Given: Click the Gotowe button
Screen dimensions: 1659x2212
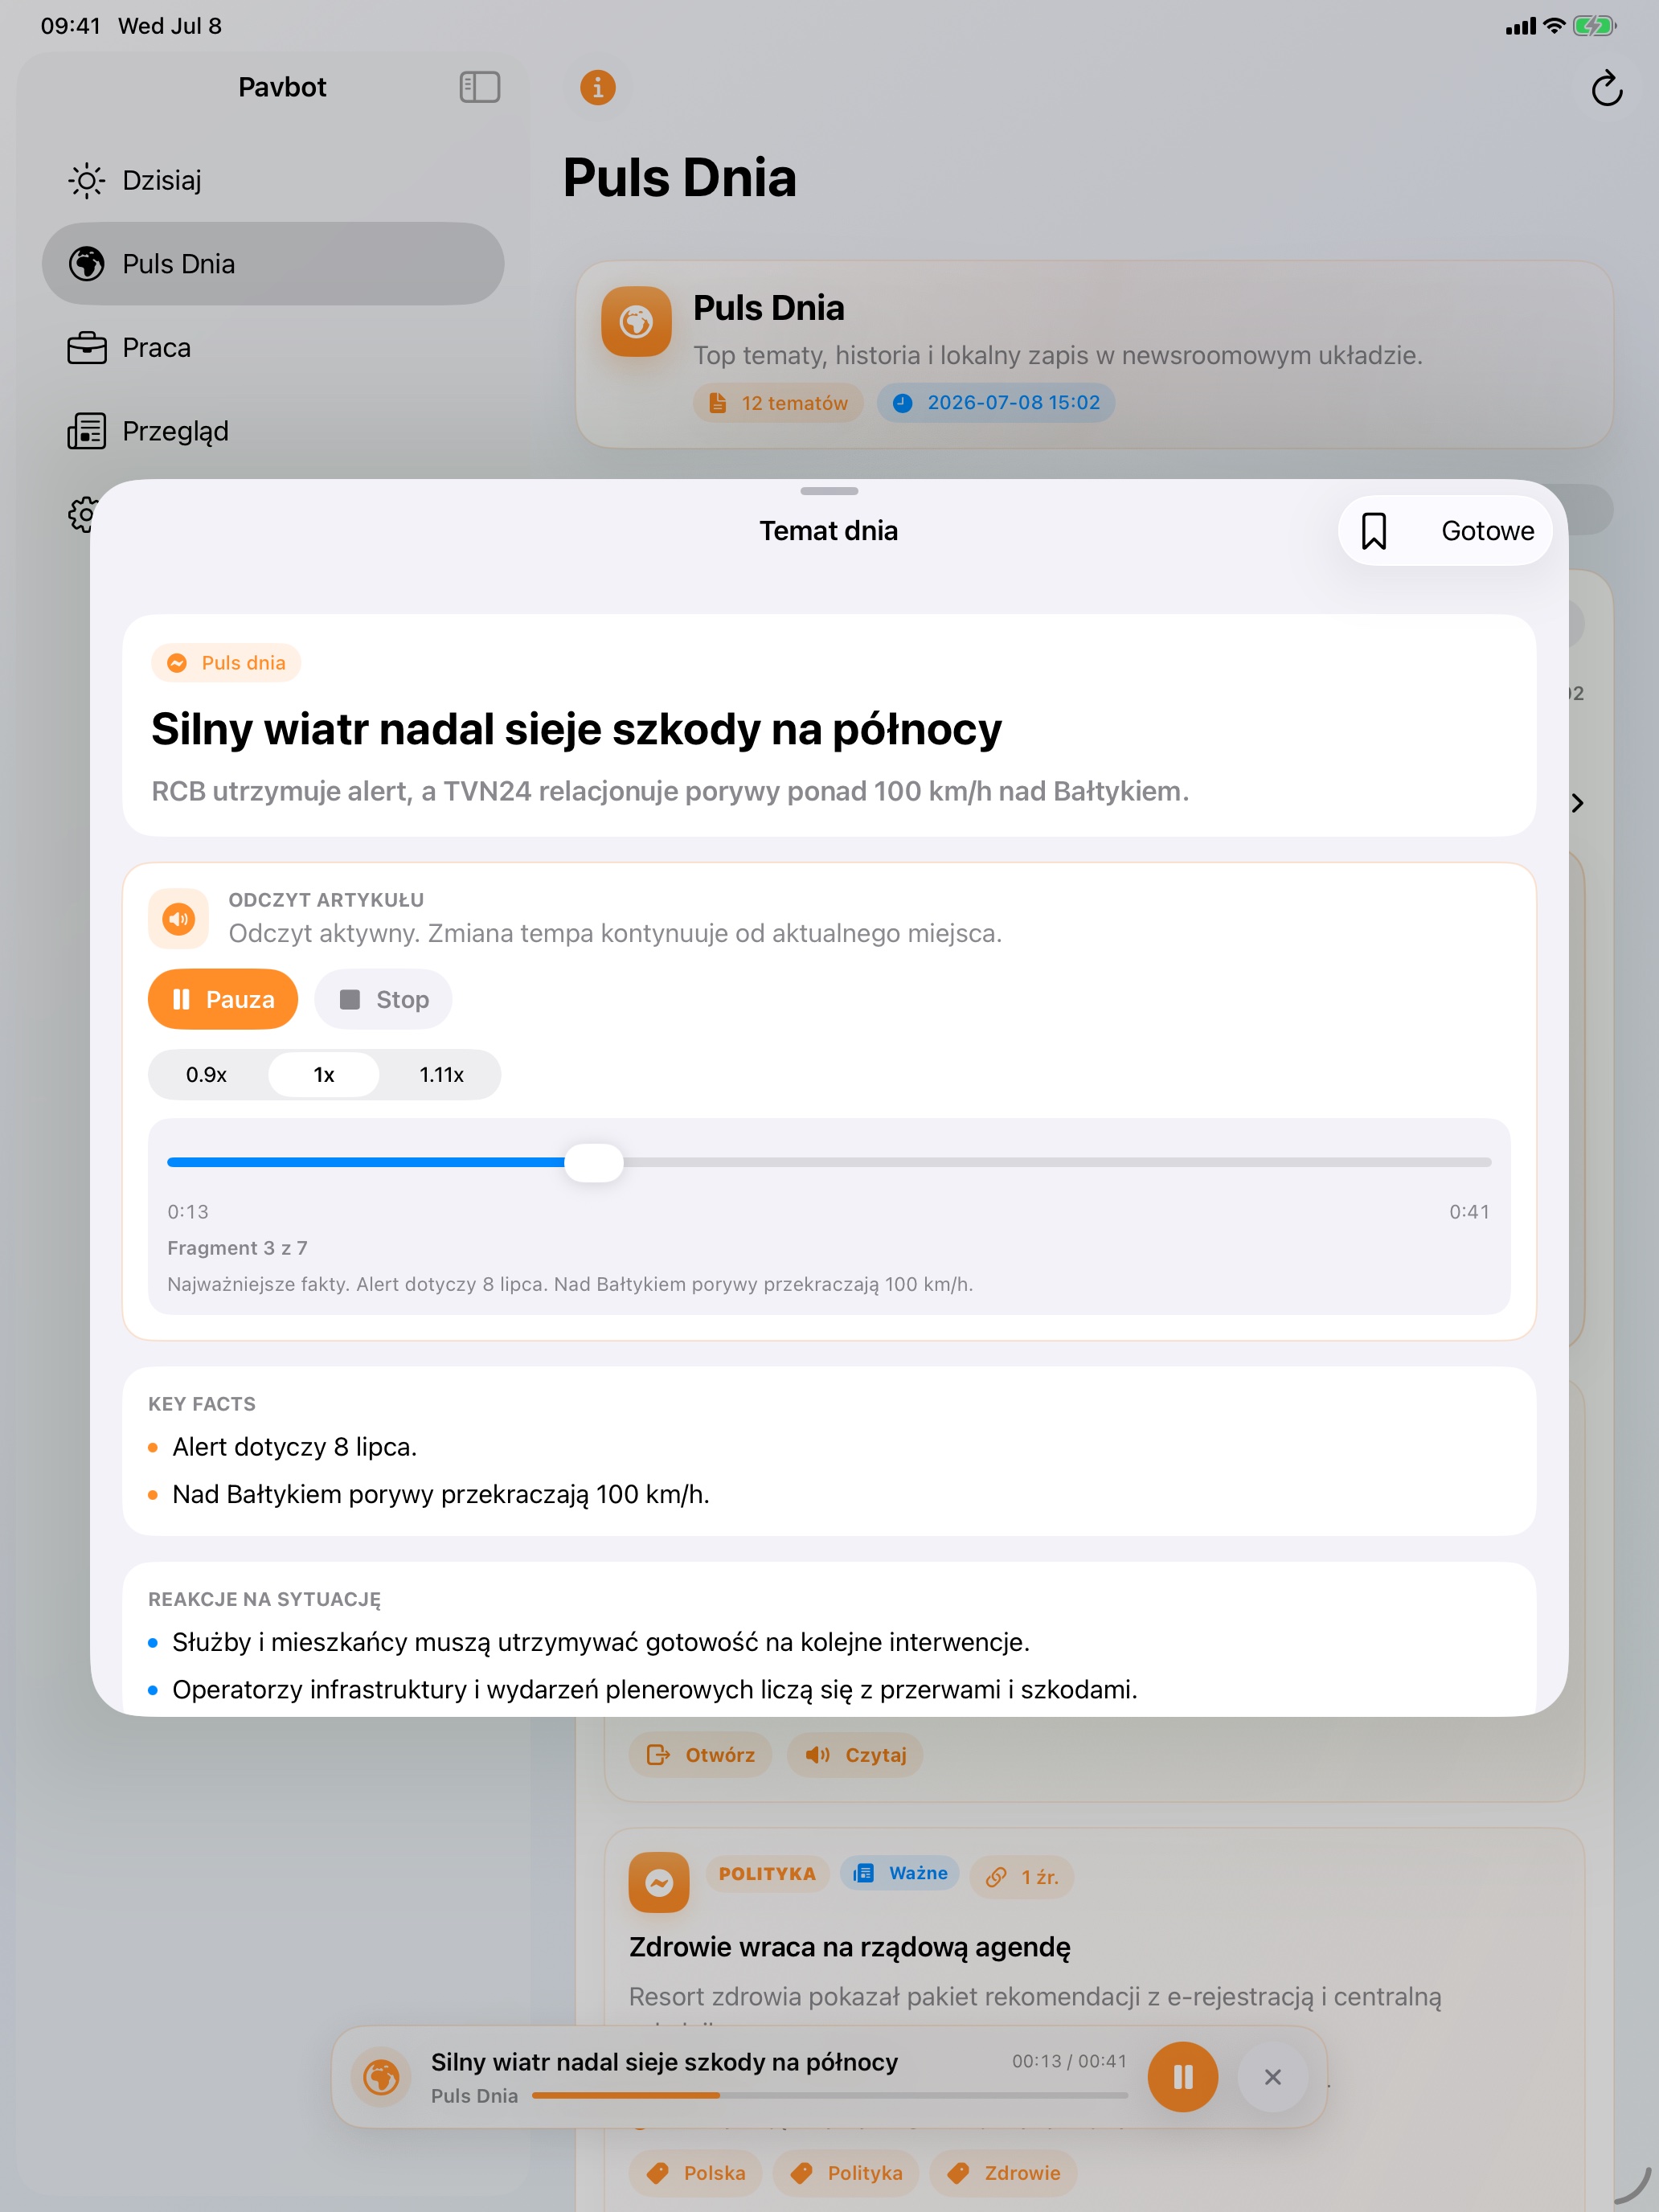Looking at the screenshot, I should click(1487, 531).
